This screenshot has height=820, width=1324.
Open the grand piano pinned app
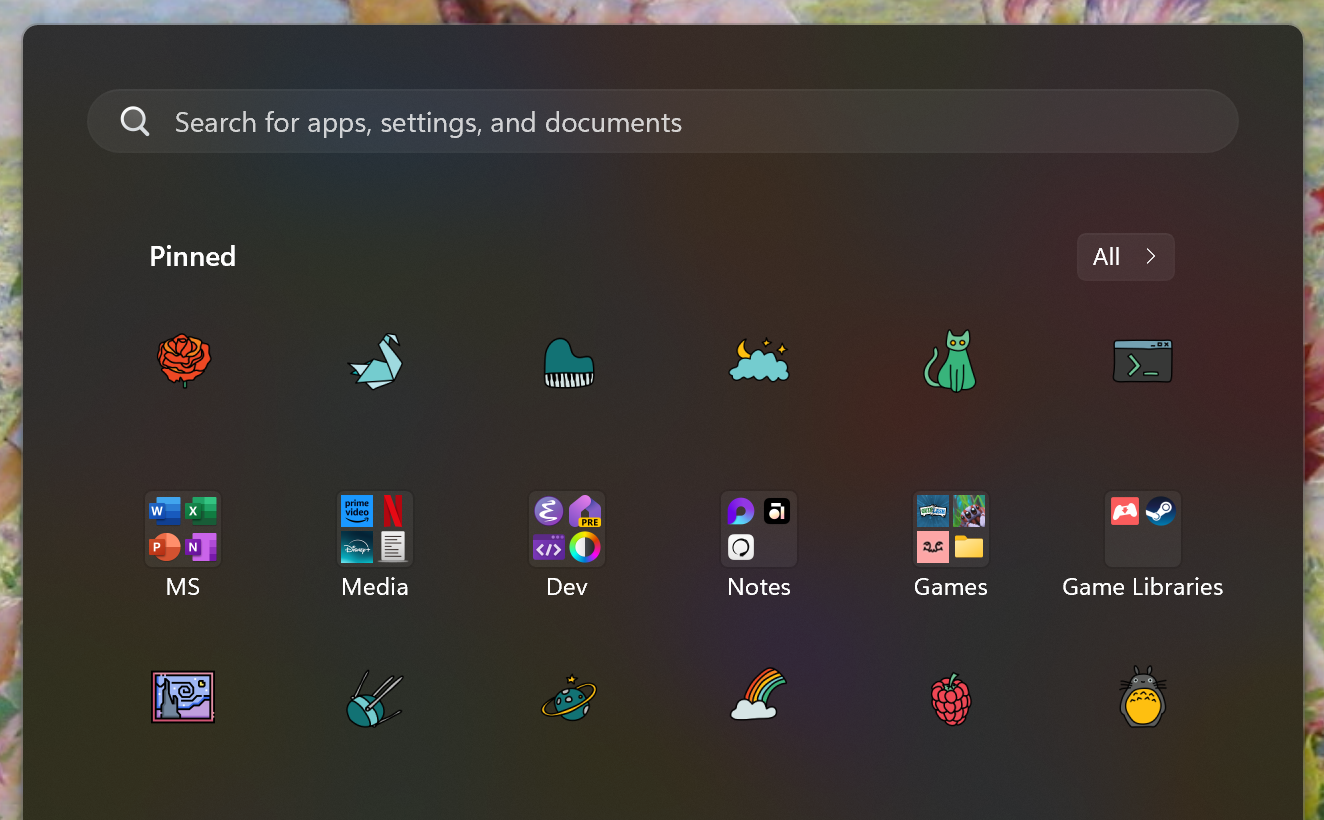(x=568, y=361)
